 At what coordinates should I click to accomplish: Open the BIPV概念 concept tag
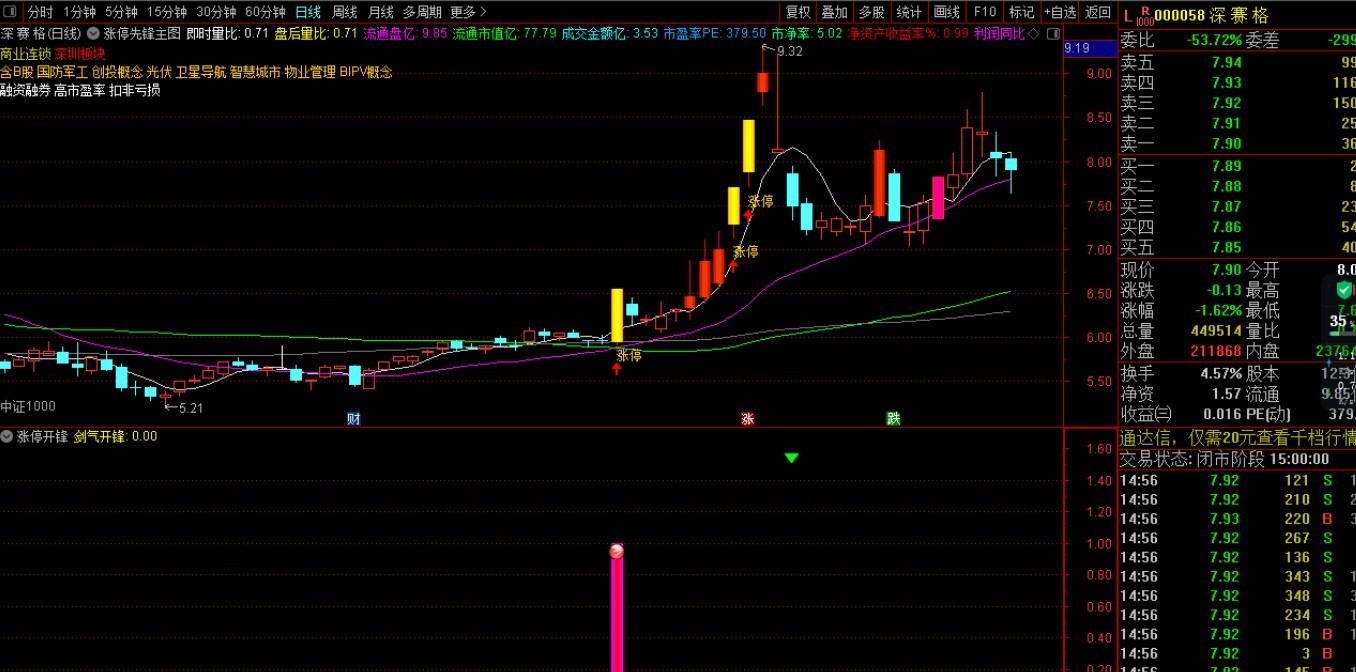coord(366,72)
